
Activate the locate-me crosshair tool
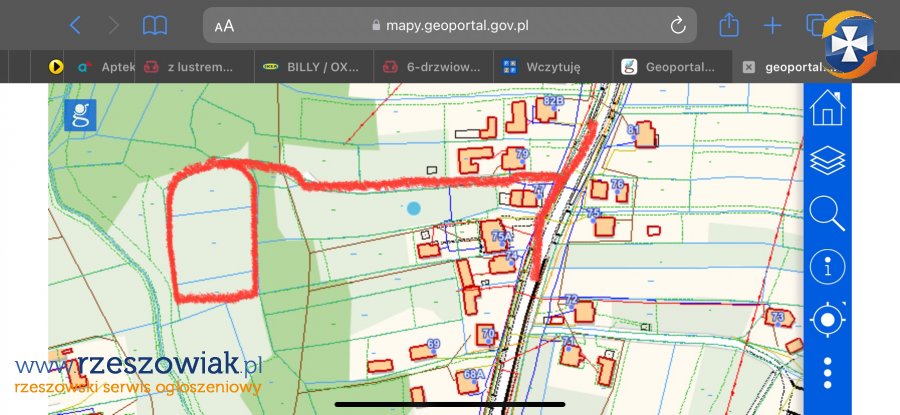pos(828,321)
